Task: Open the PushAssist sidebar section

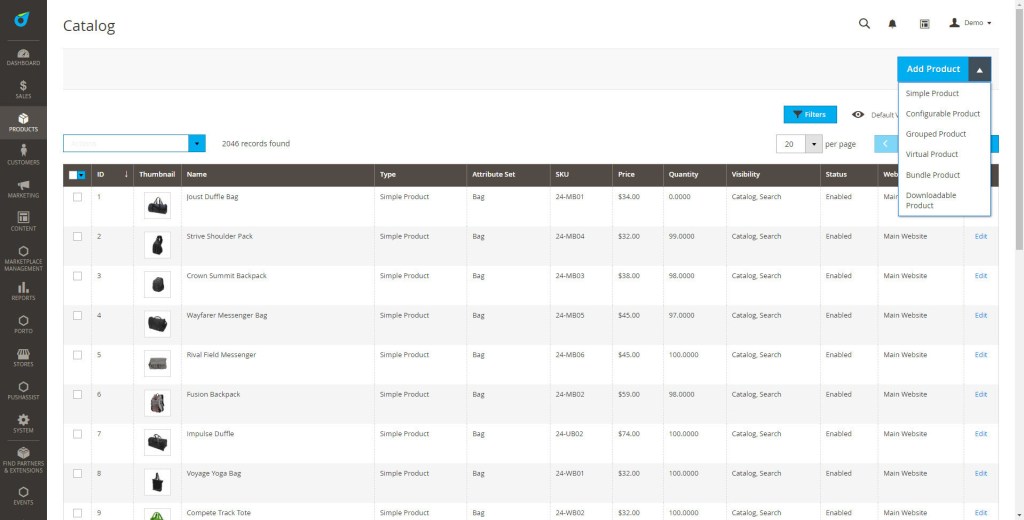Action: pos(23,391)
